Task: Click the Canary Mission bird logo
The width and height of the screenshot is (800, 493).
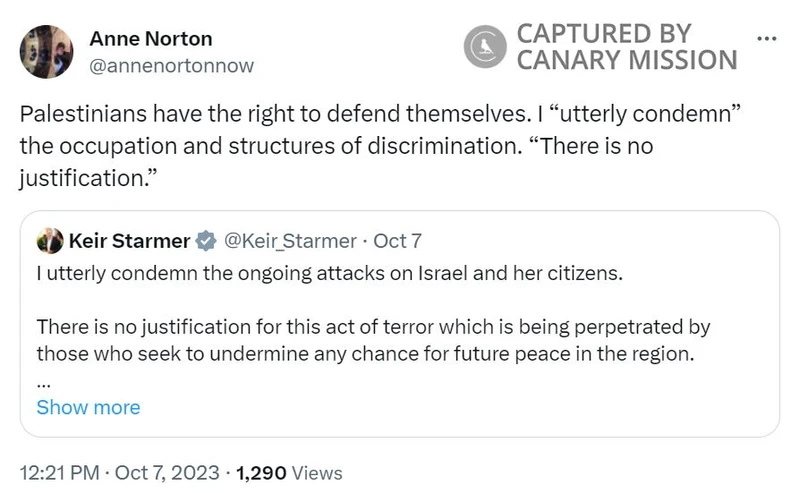Action: [486, 46]
